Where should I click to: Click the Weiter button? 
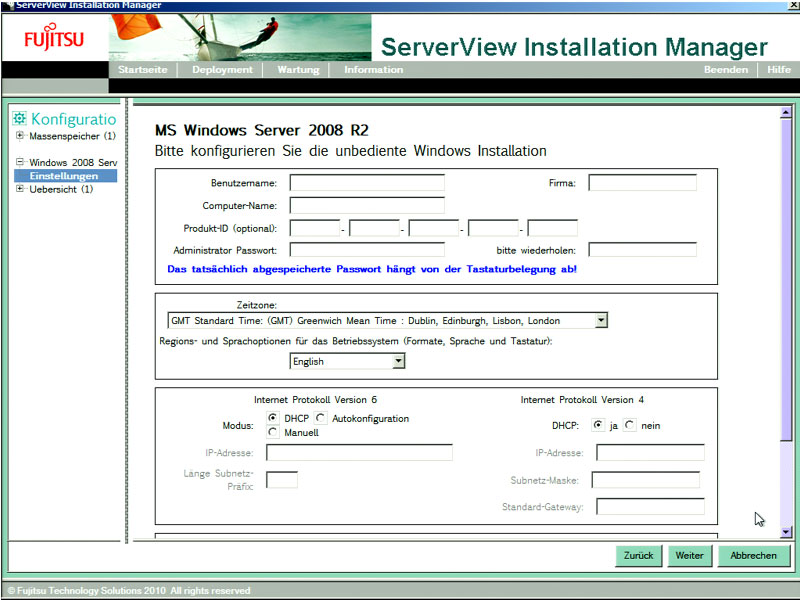click(x=689, y=556)
